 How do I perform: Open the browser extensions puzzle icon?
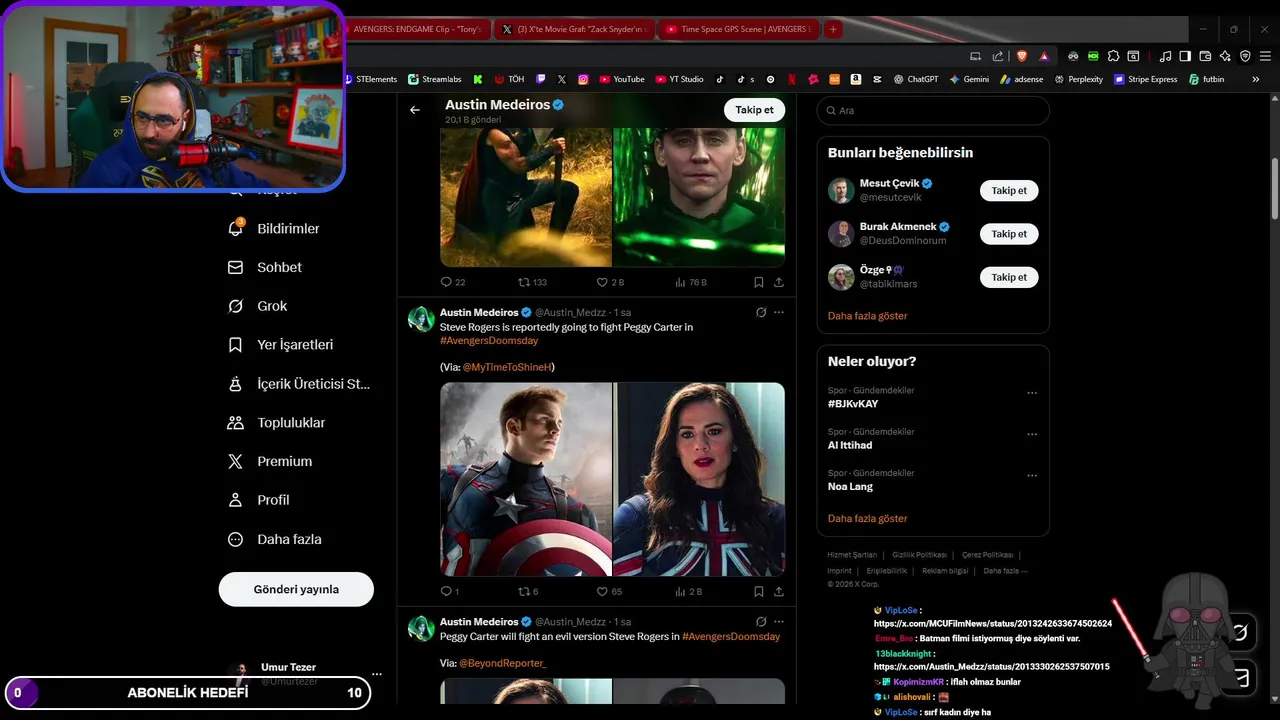pyautogui.click(x=1113, y=56)
